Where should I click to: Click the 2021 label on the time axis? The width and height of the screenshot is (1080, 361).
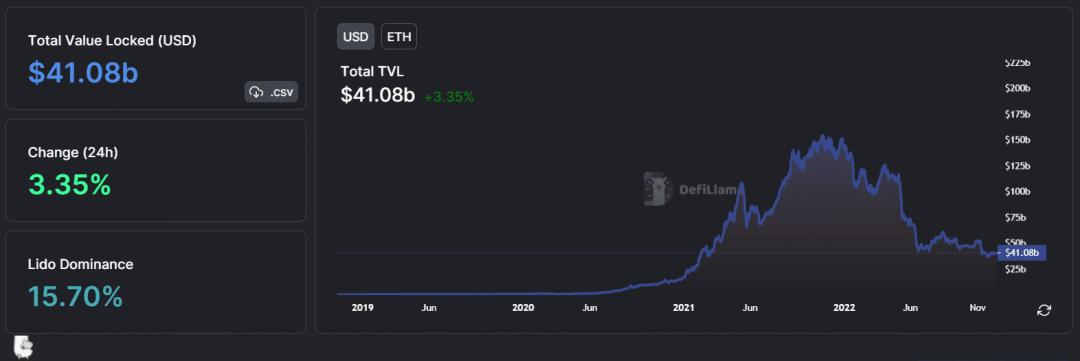click(x=684, y=308)
